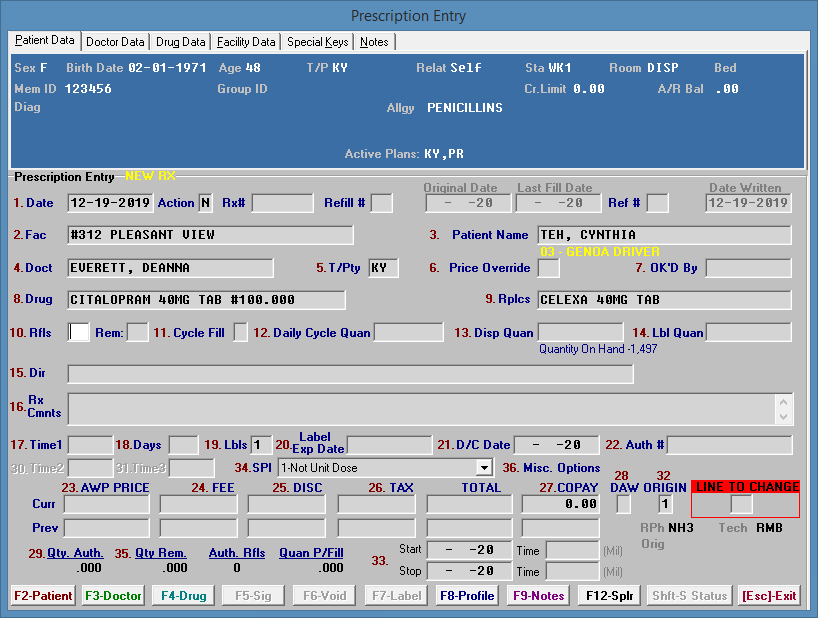Click the Line To Change box
This screenshot has width=818, height=618.
[741, 504]
